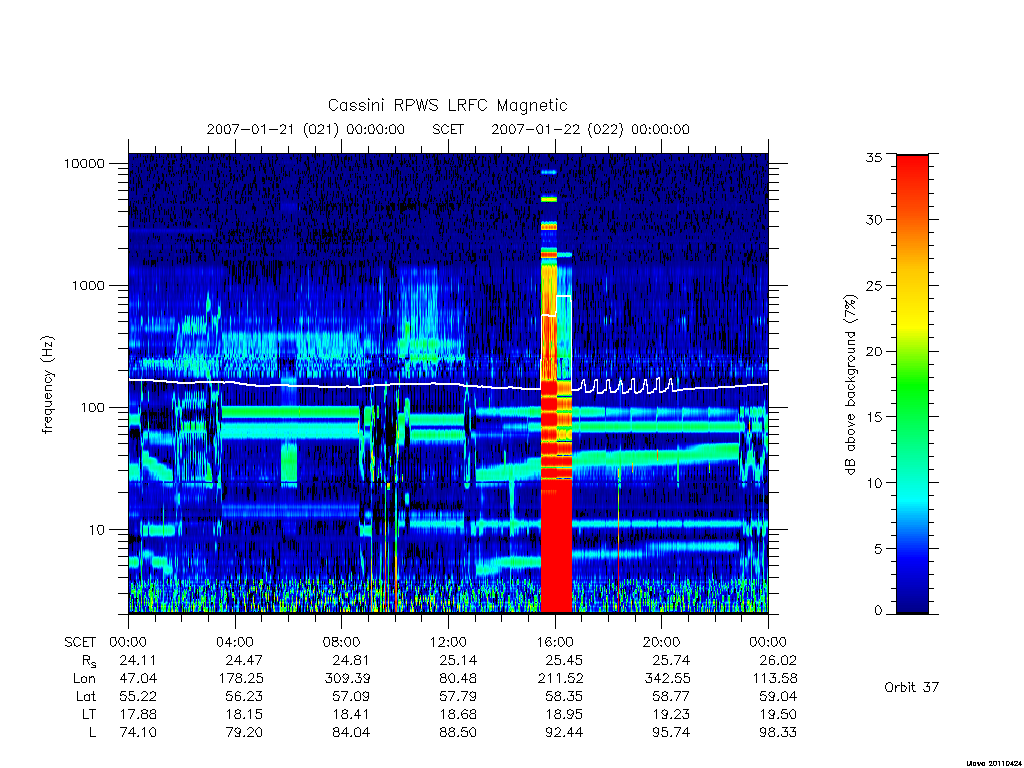Click colorbar tick value 30
This screenshot has width=1024, height=768.
(874, 219)
